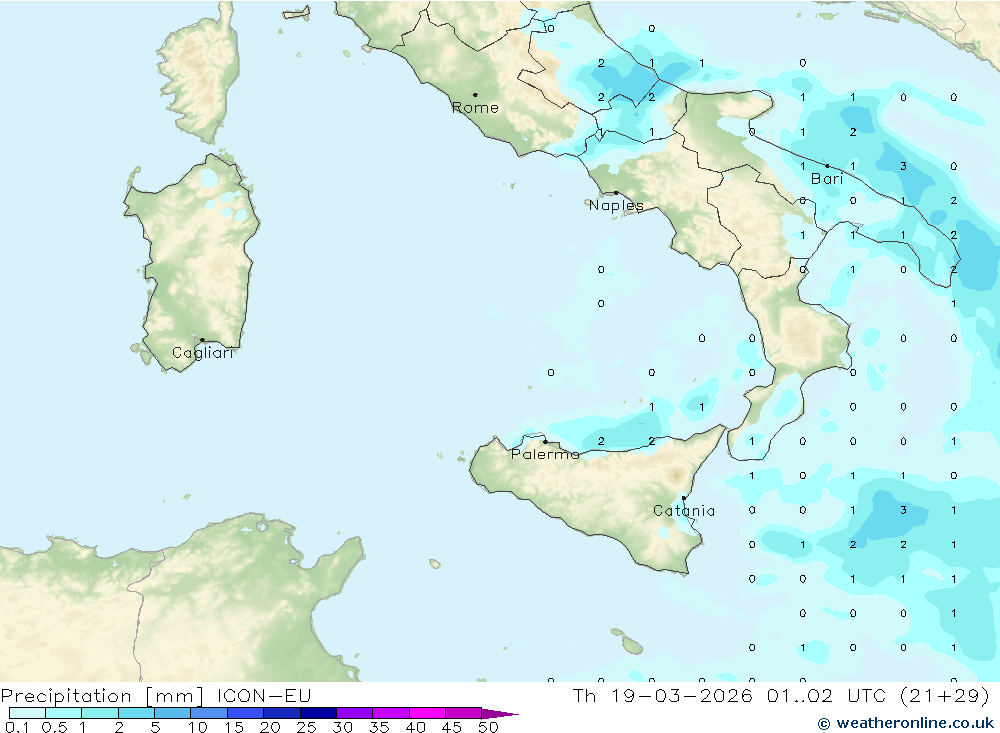Click the Catania city label
1000x733 pixels.
click(684, 511)
